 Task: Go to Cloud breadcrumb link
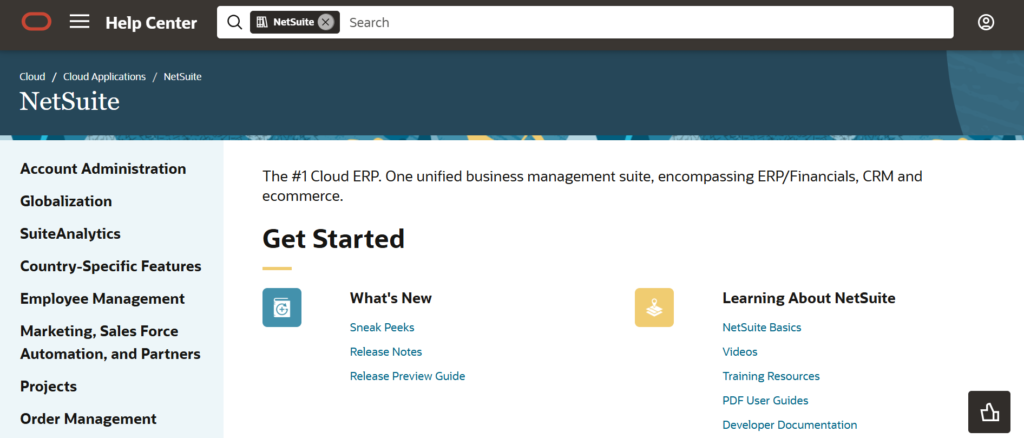click(32, 77)
